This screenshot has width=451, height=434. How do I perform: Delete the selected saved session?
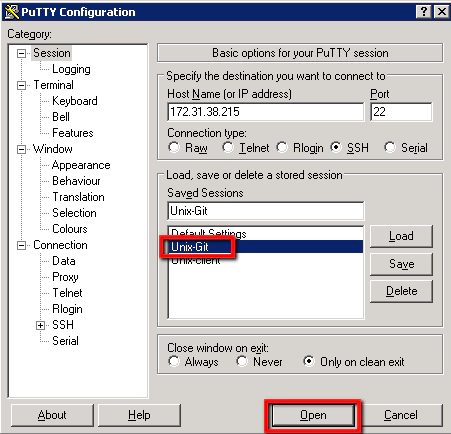[x=401, y=291]
